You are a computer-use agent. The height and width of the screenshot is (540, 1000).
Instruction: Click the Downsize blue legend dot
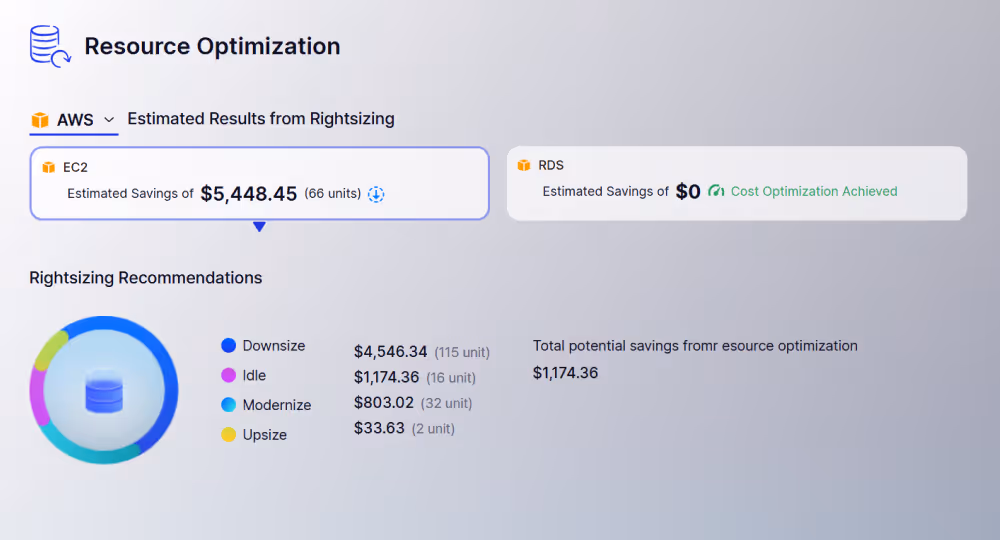(x=228, y=346)
